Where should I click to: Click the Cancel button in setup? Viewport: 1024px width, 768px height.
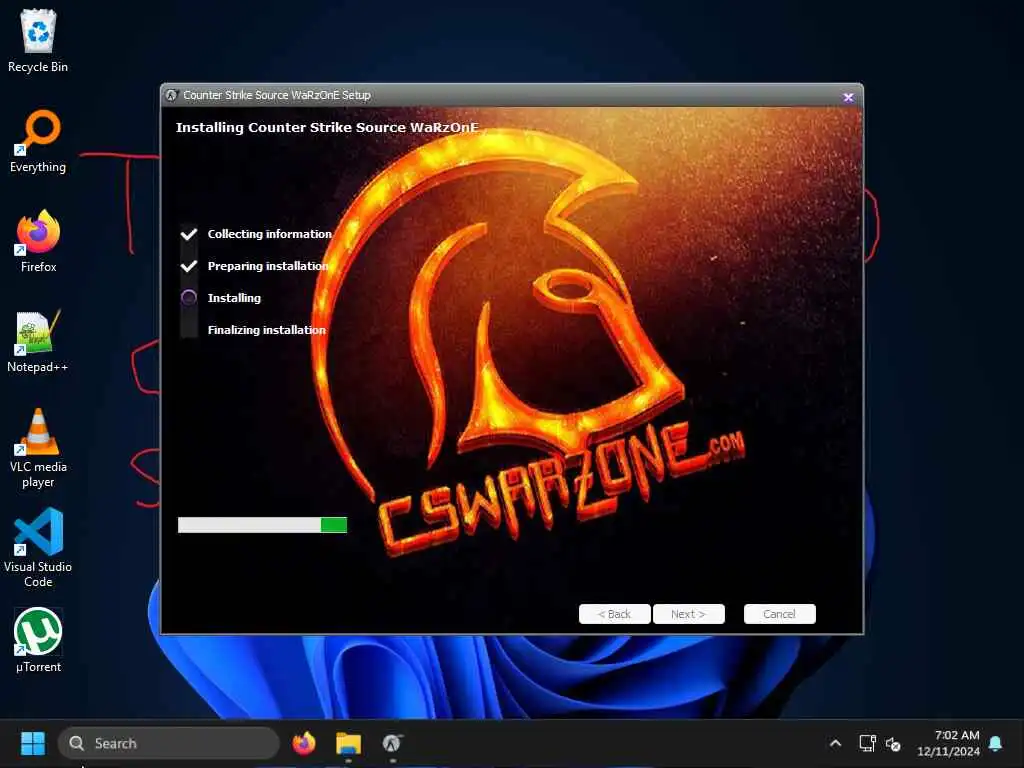tap(780, 614)
